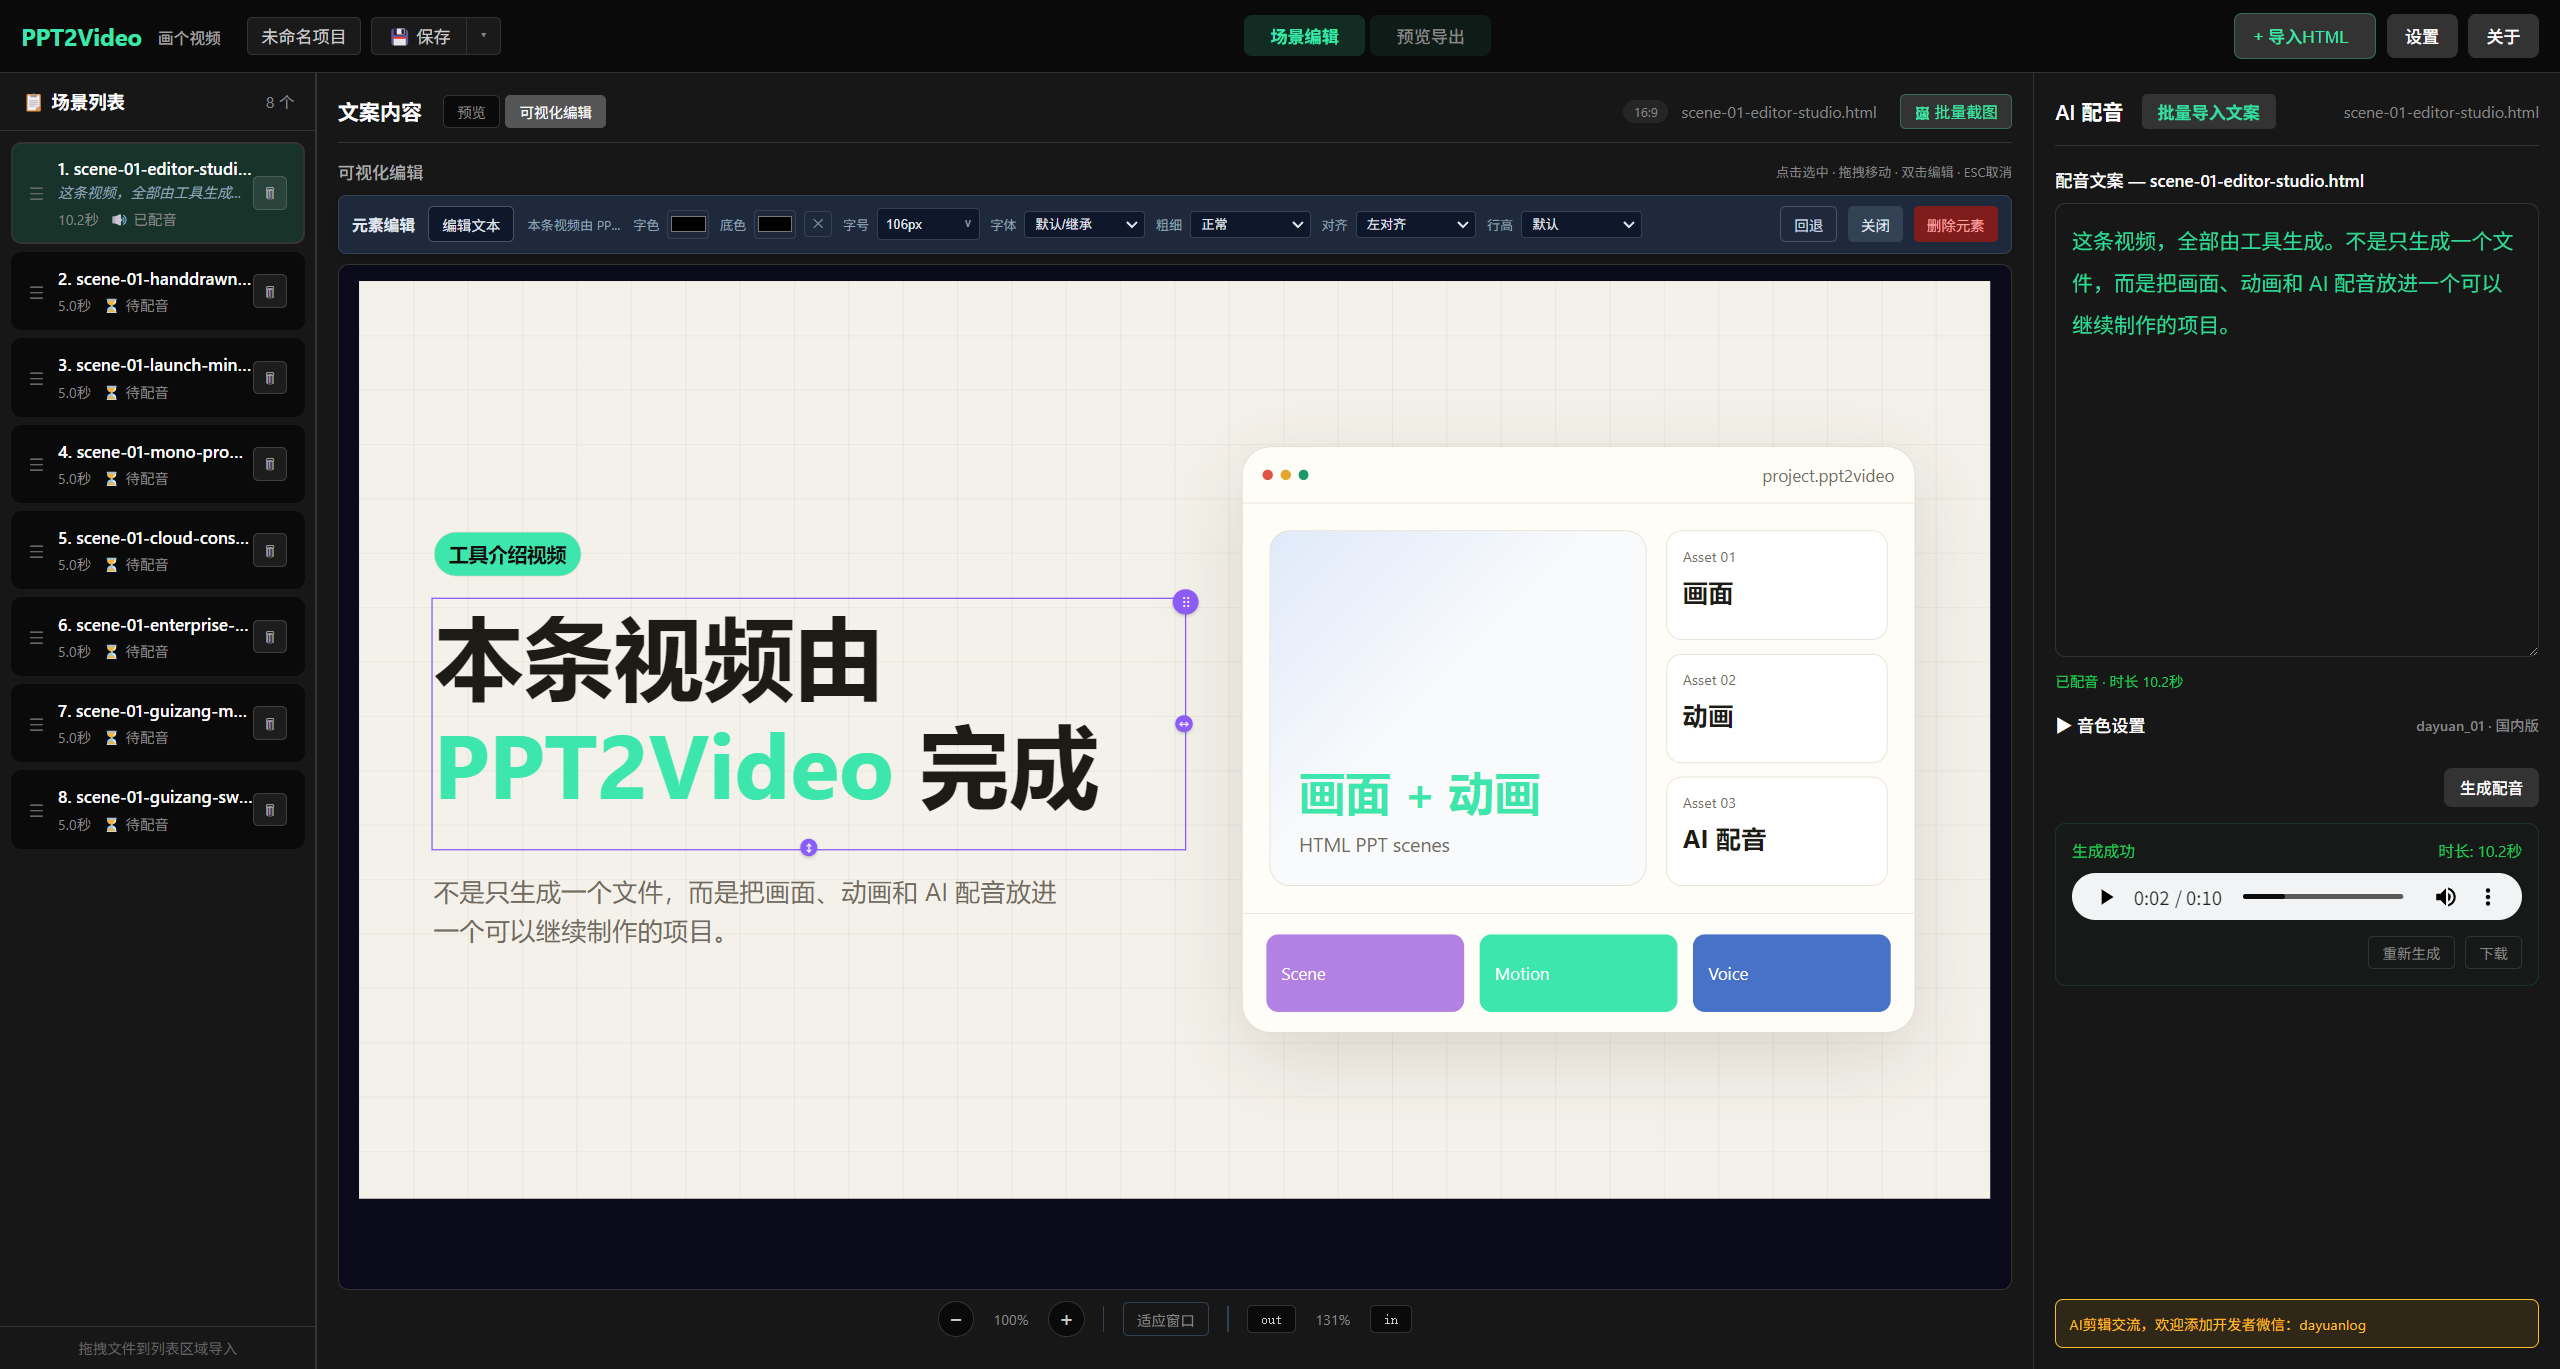This screenshot has width=2560, height=1369.
Task: Delete scene 7 guizang-m with trash icon
Action: pyautogui.click(x=270, y=723)
